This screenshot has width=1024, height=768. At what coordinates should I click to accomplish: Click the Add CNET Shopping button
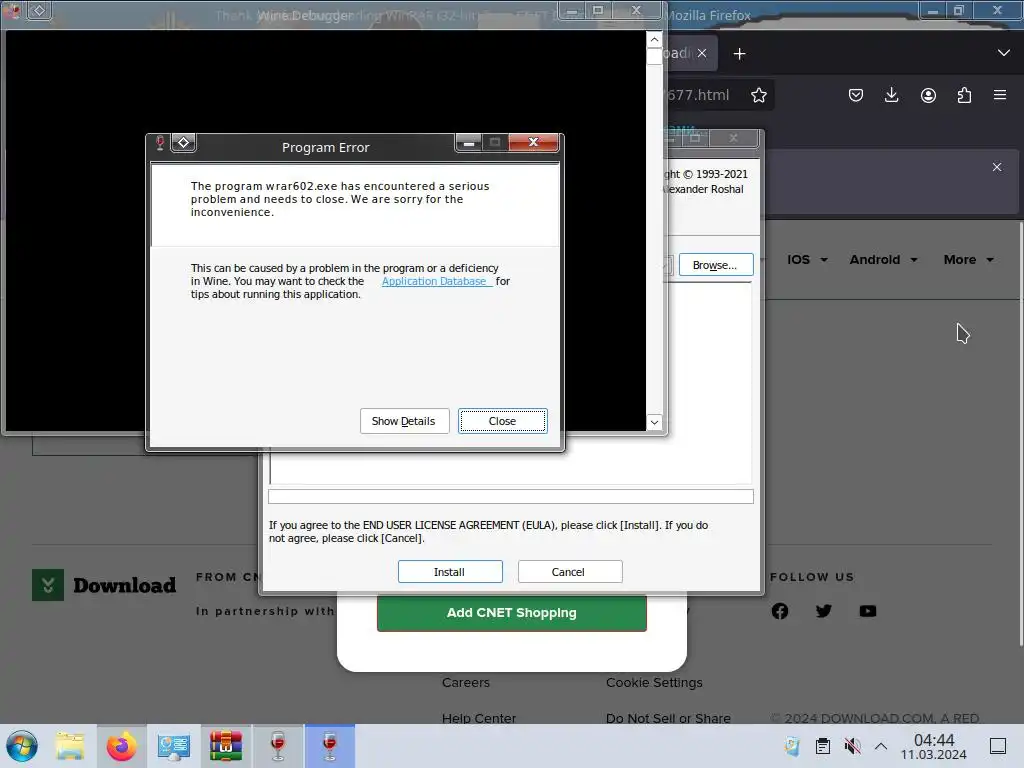point(511,613)
